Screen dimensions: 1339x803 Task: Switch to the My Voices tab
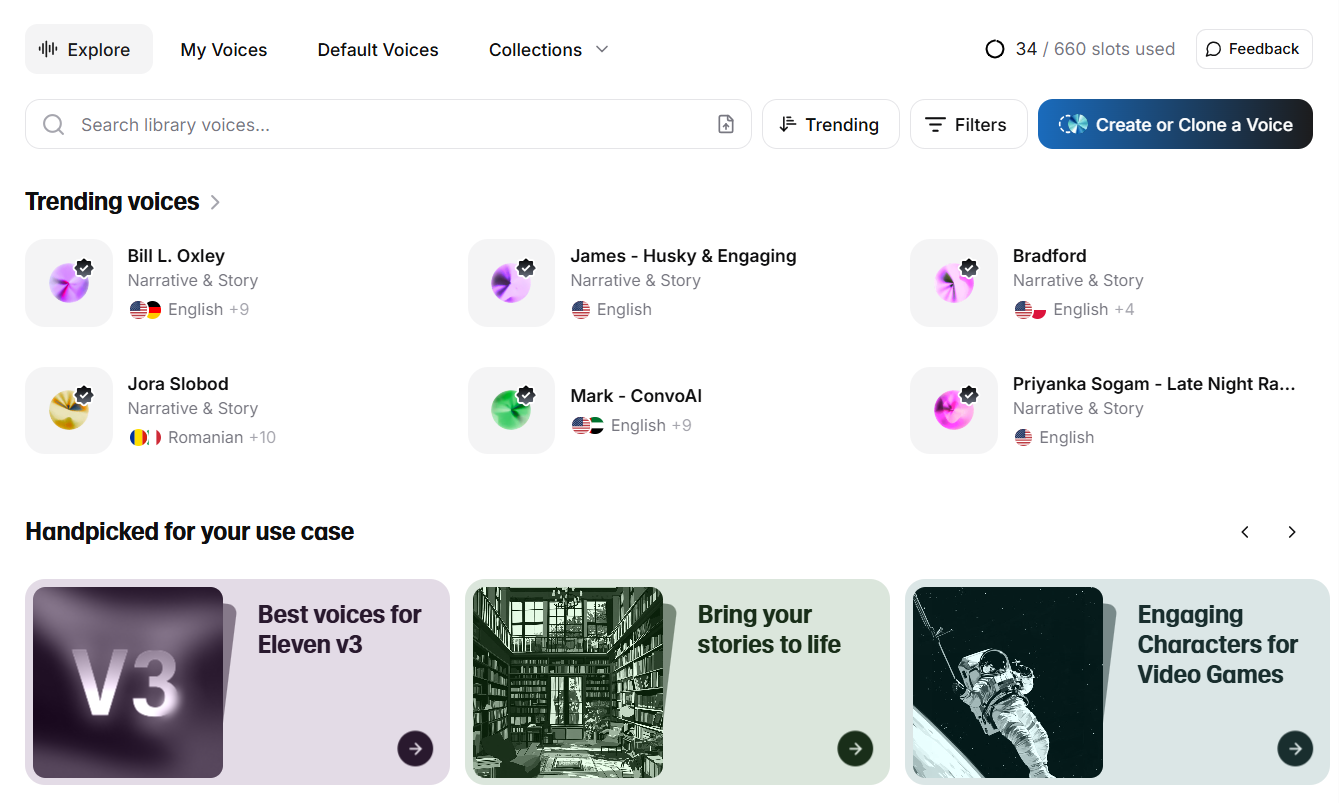click(223, 49)
